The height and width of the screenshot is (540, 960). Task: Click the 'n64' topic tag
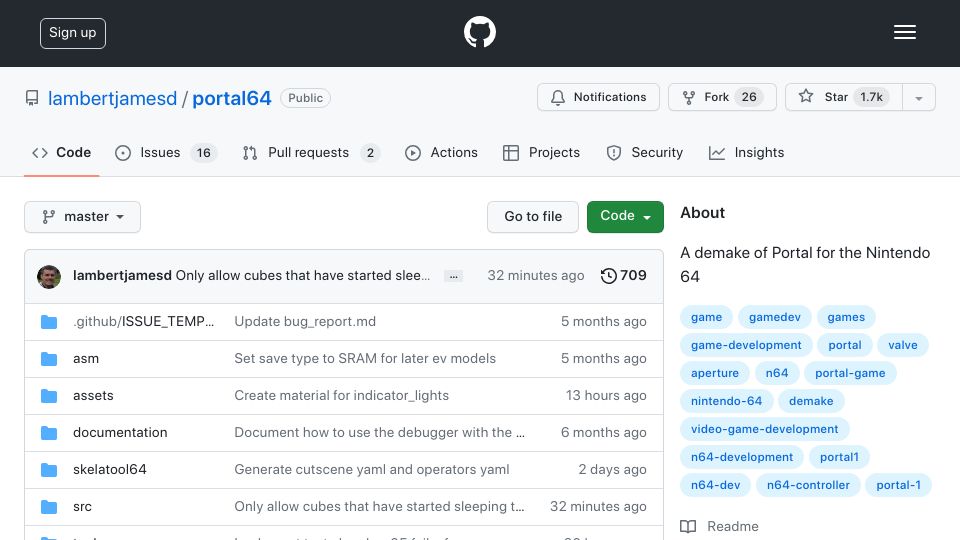tap(777, 373)
